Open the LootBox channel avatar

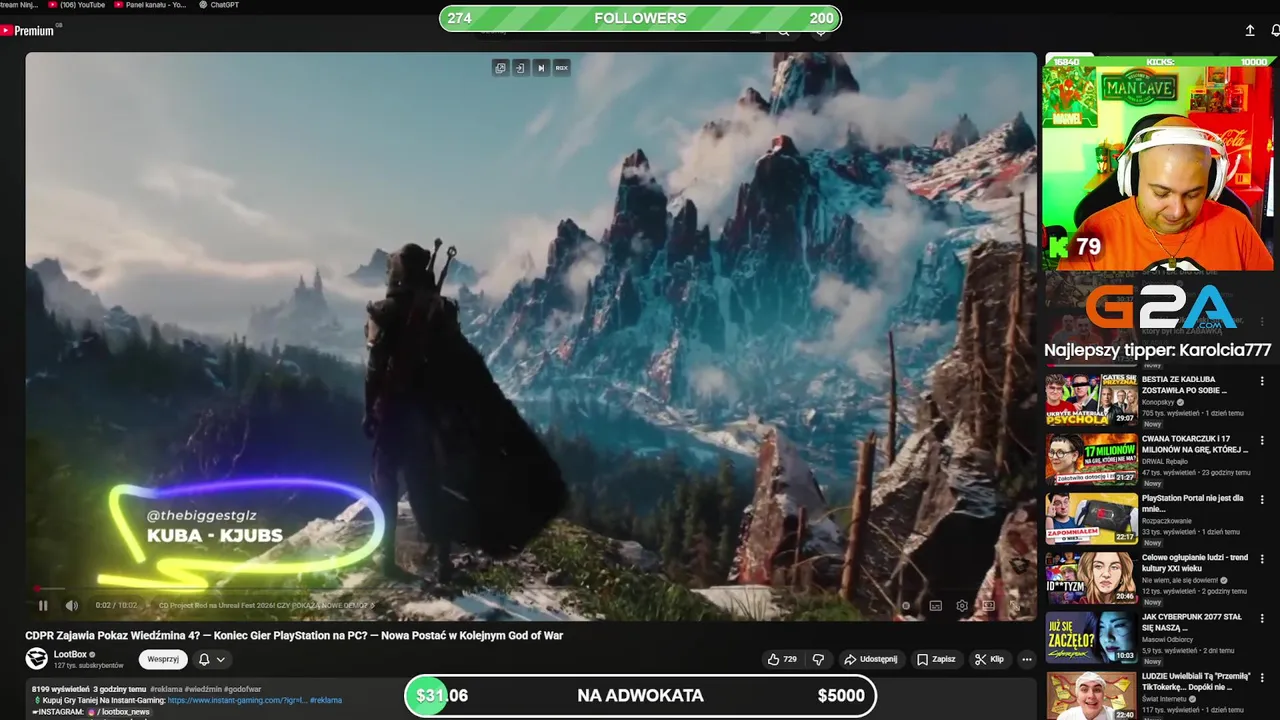click(x=36, y=658)
